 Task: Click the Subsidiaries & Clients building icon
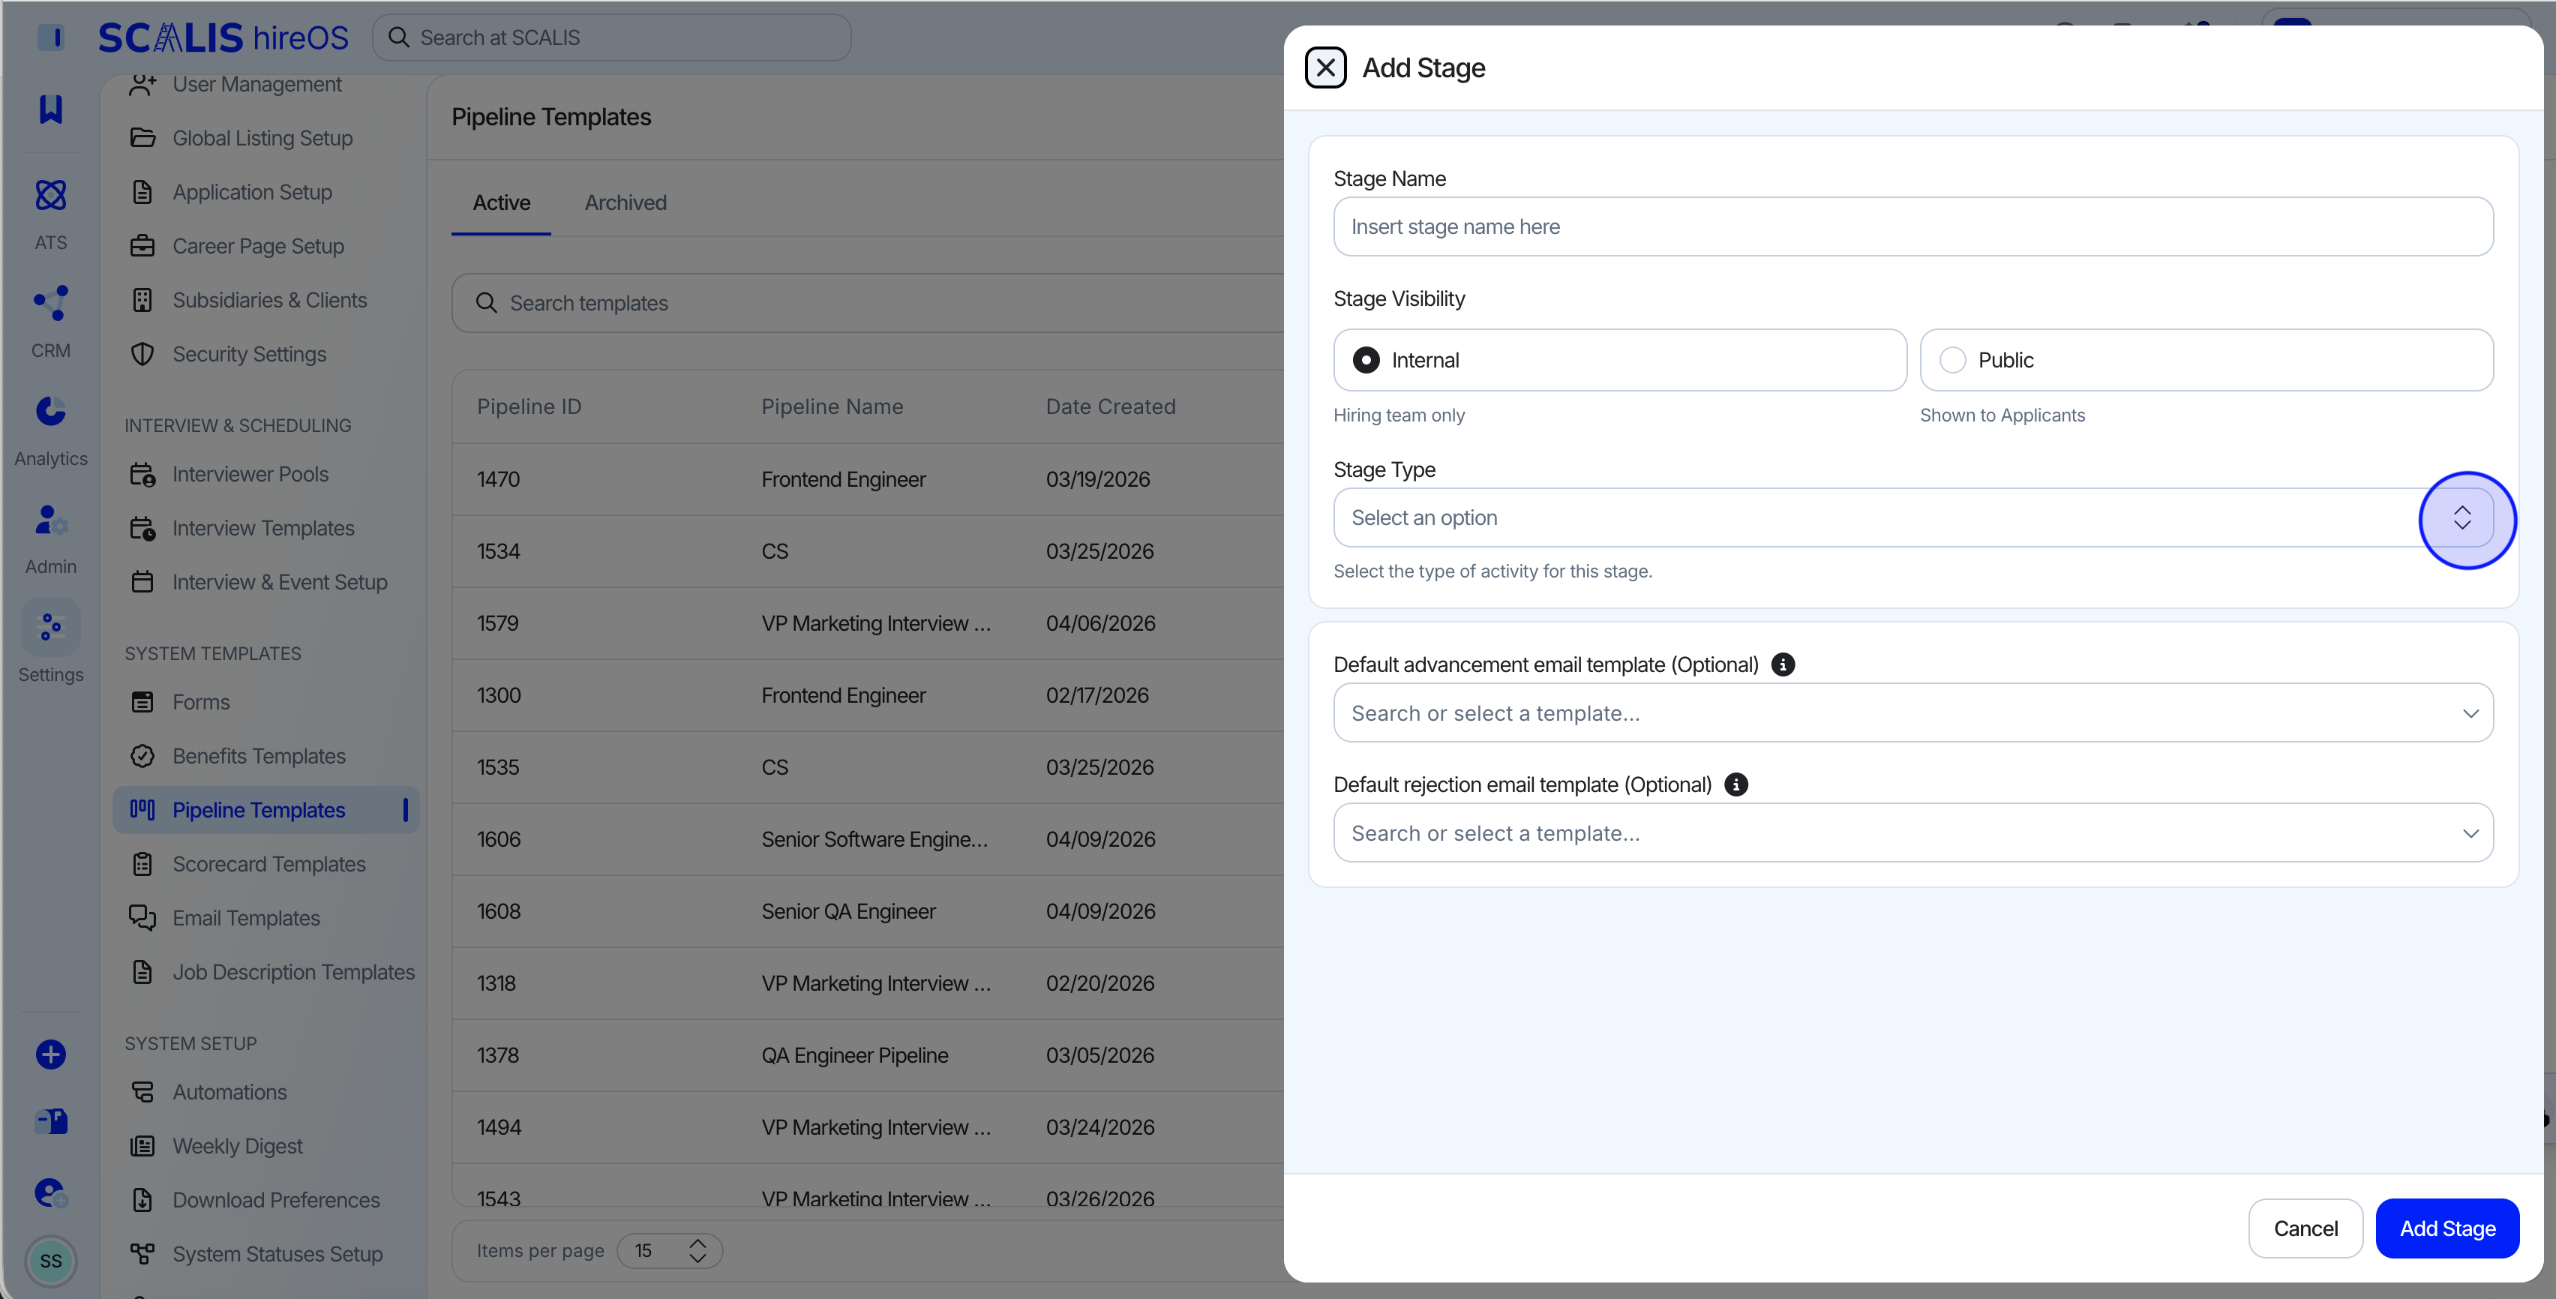(x=143, y=300)
